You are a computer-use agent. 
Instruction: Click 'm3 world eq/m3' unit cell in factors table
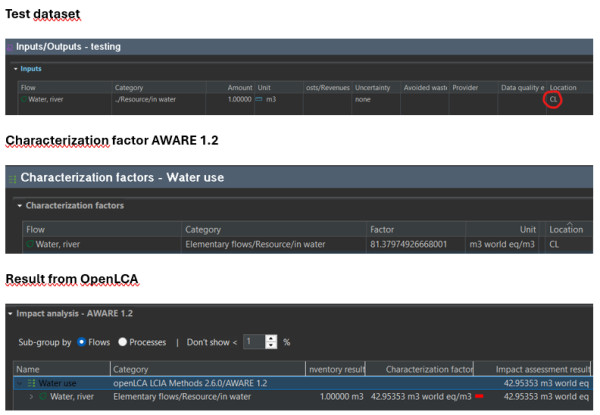tap(502, 244)
